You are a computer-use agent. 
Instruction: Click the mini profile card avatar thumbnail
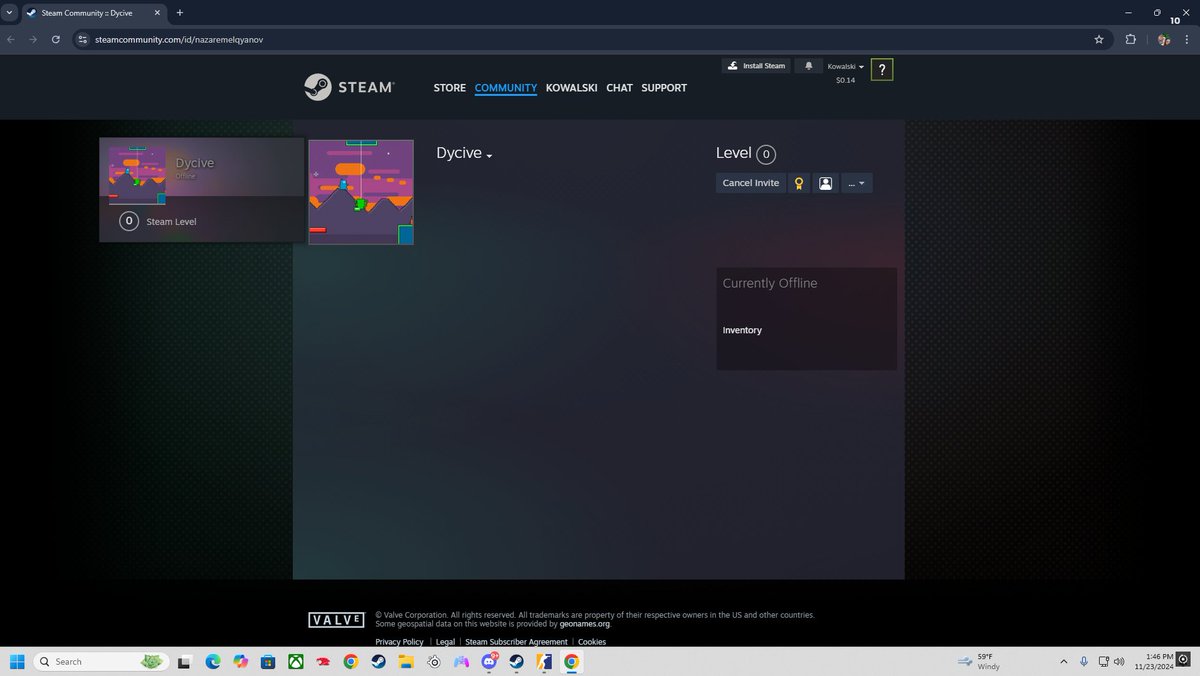point(137,175)
